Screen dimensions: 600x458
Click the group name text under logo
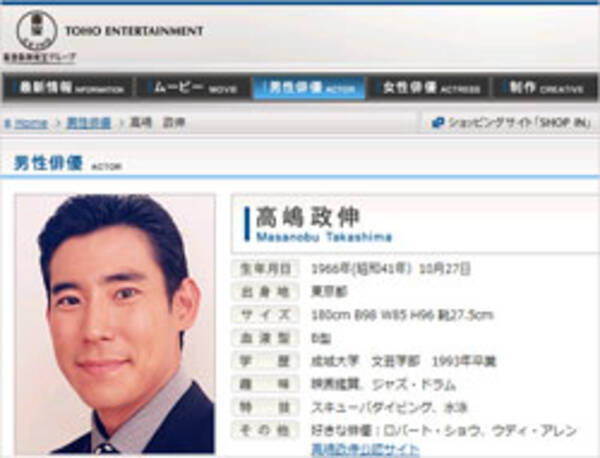point(40,57)
